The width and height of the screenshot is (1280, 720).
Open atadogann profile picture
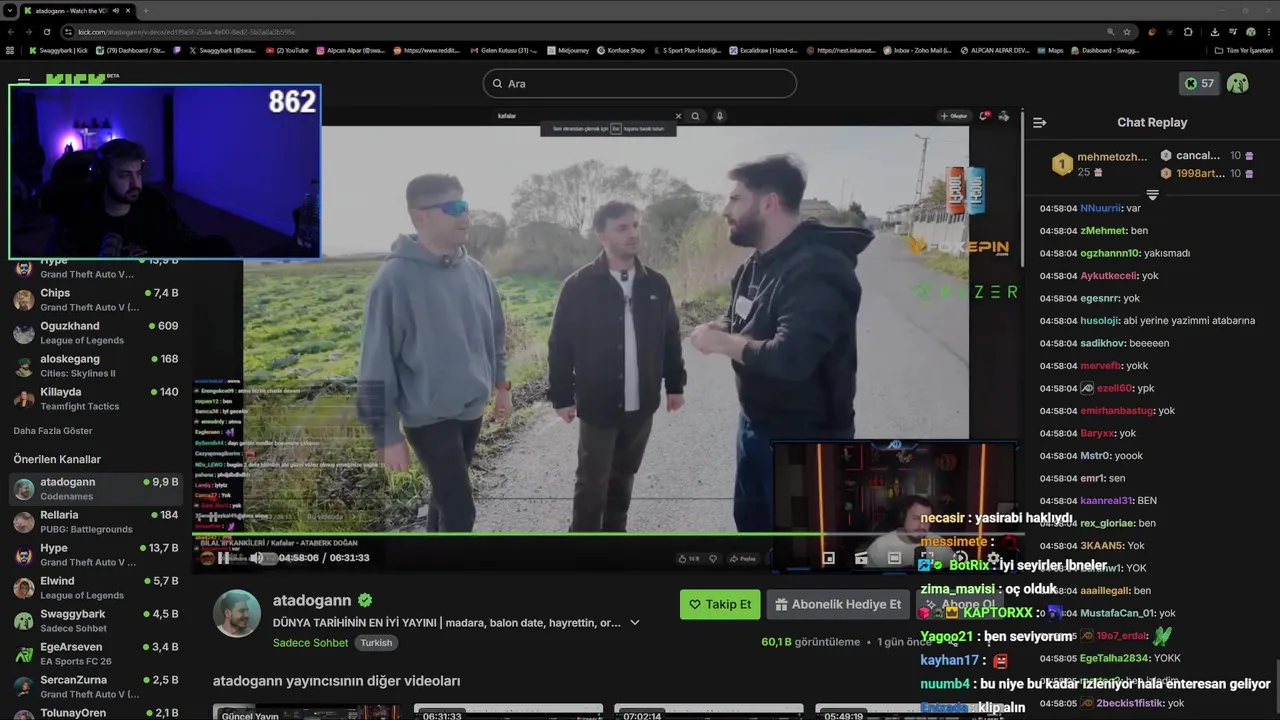[x=237, y=614]
